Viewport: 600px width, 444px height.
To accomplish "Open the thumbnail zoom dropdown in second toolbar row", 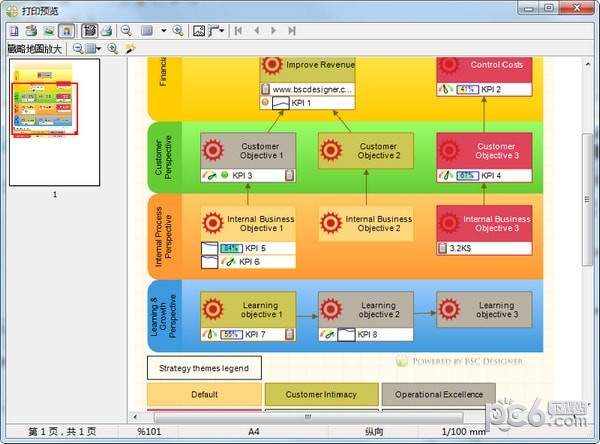I will coord(98,48).
